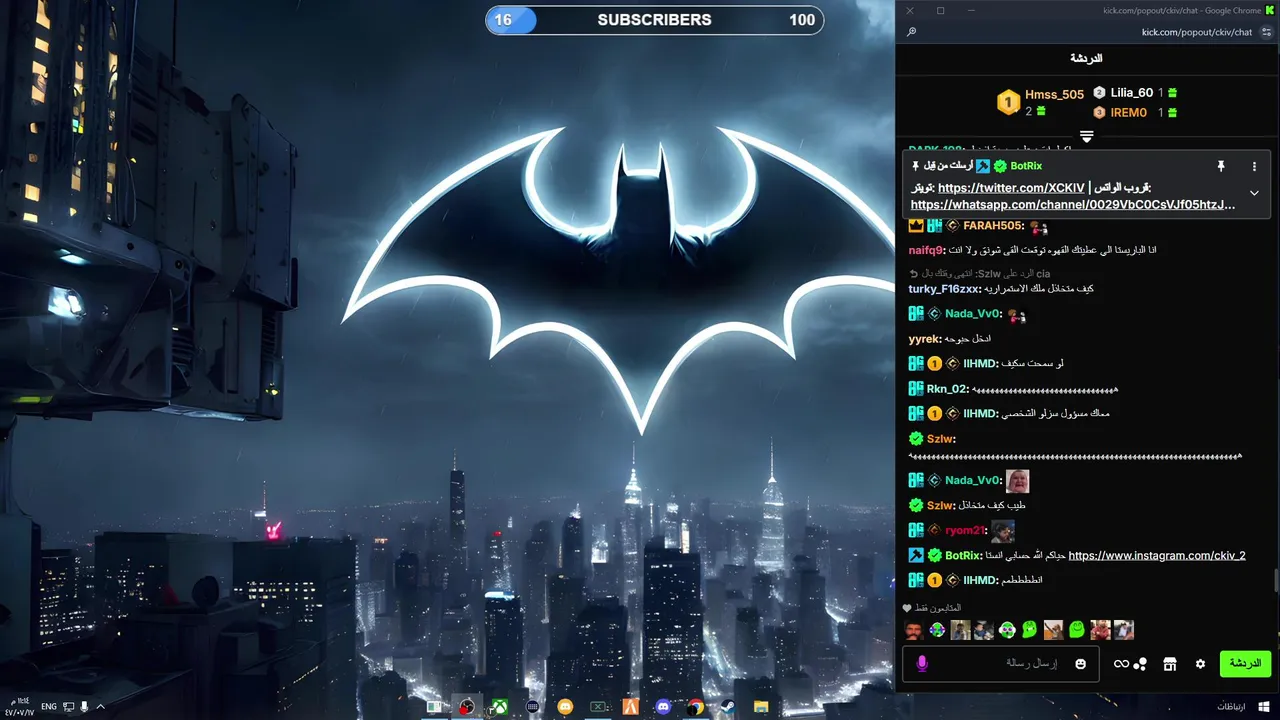This screenshot has width=1280, height=720.
Task: Open File Explorer from the taskbar
Action: 760,707
